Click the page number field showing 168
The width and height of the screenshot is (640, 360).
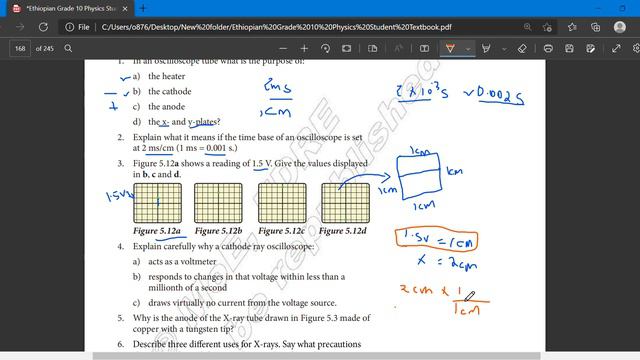tap(20, 49)
